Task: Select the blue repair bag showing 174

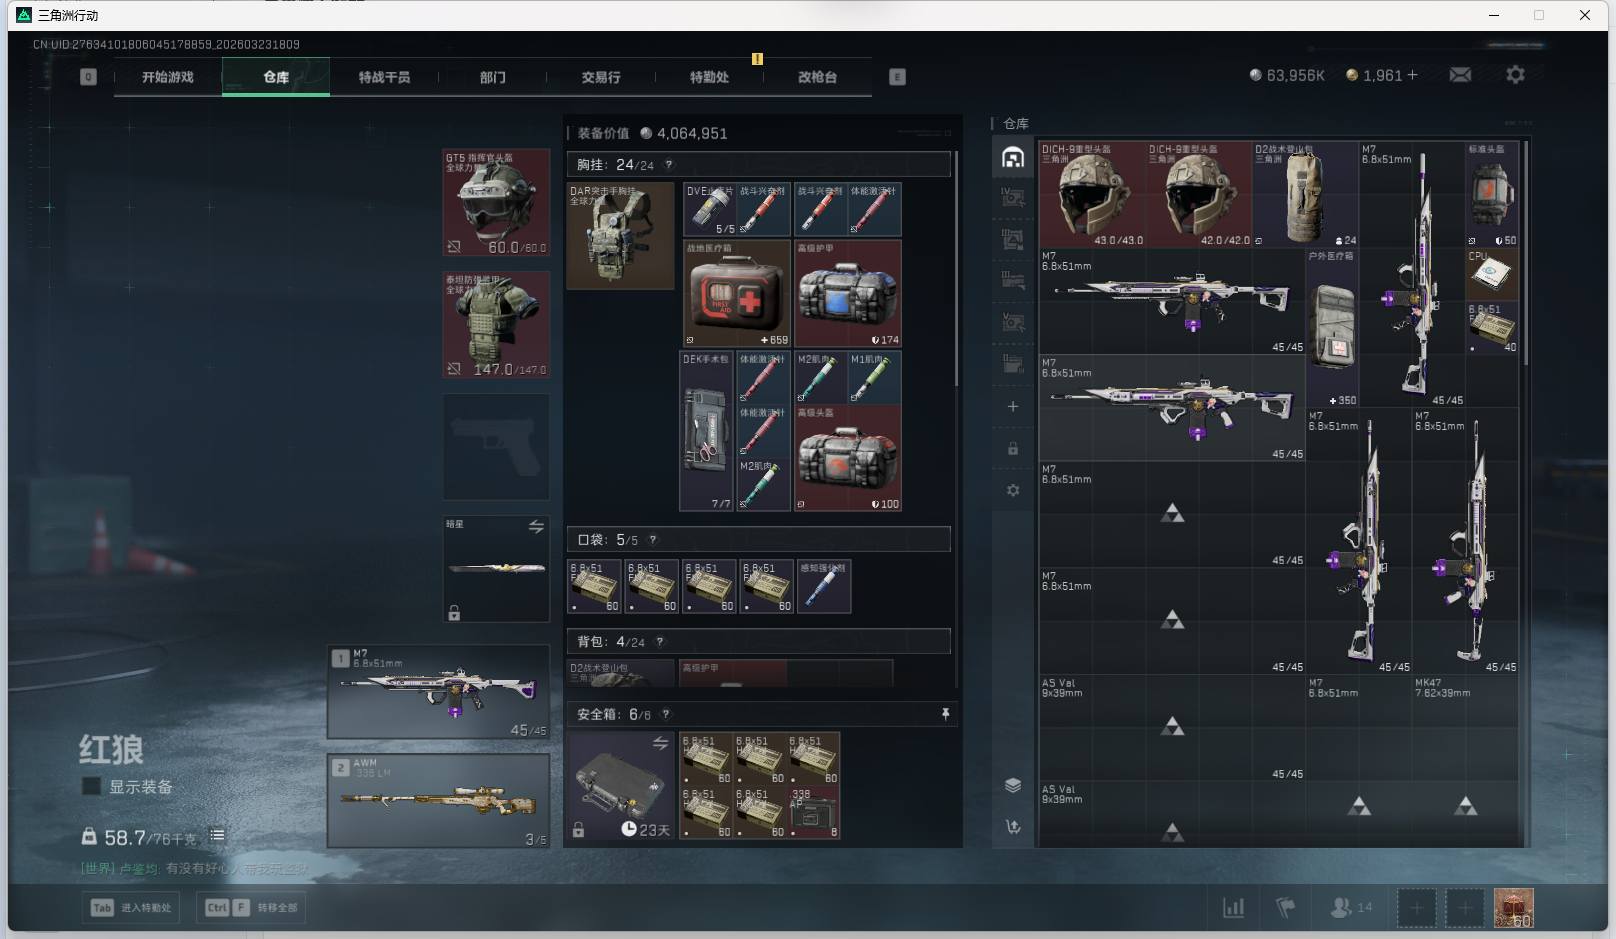Action: click(848, 293)
